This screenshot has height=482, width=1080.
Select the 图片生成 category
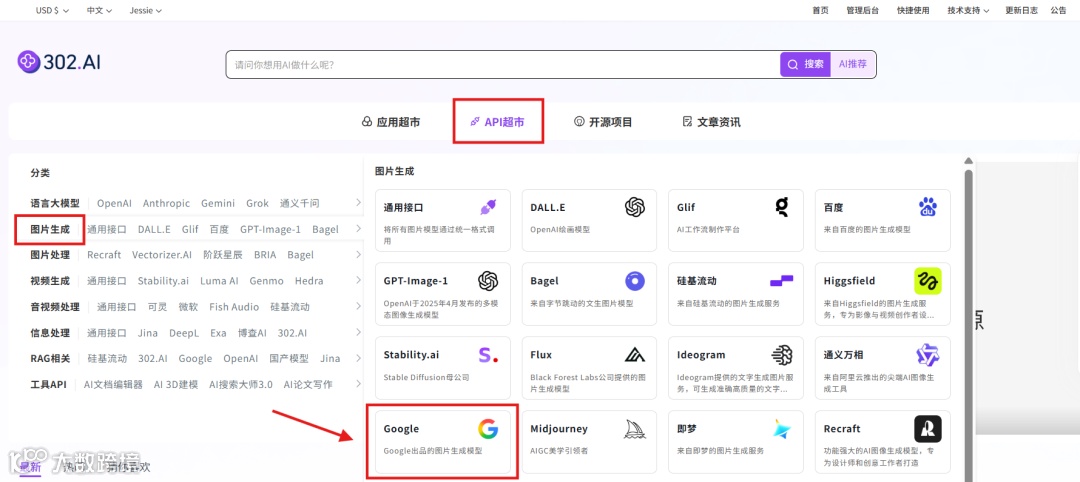click(50, 229)
